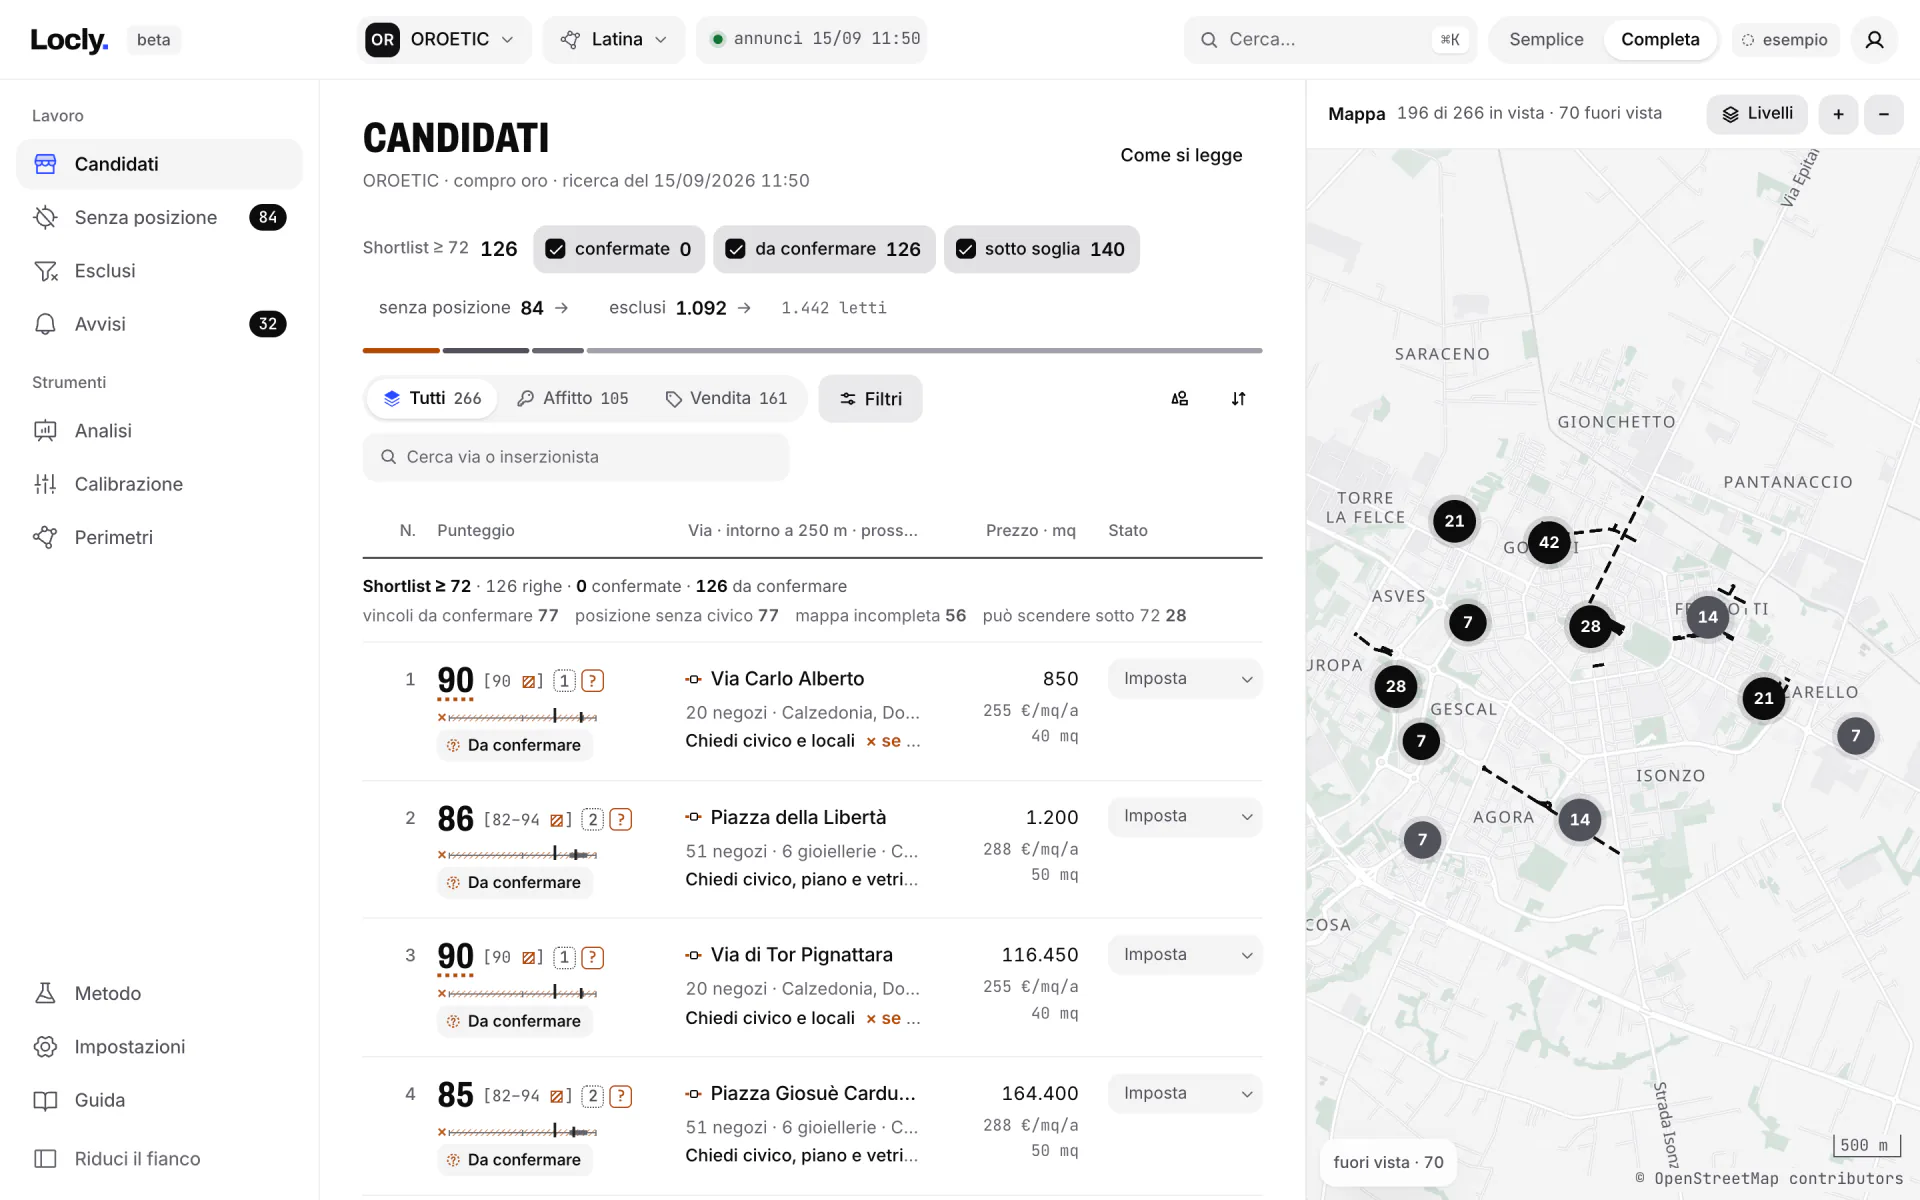
Task: Open Imposta dropdown for Via di Tor Pignattara
Action: [x=1185, y=955]
